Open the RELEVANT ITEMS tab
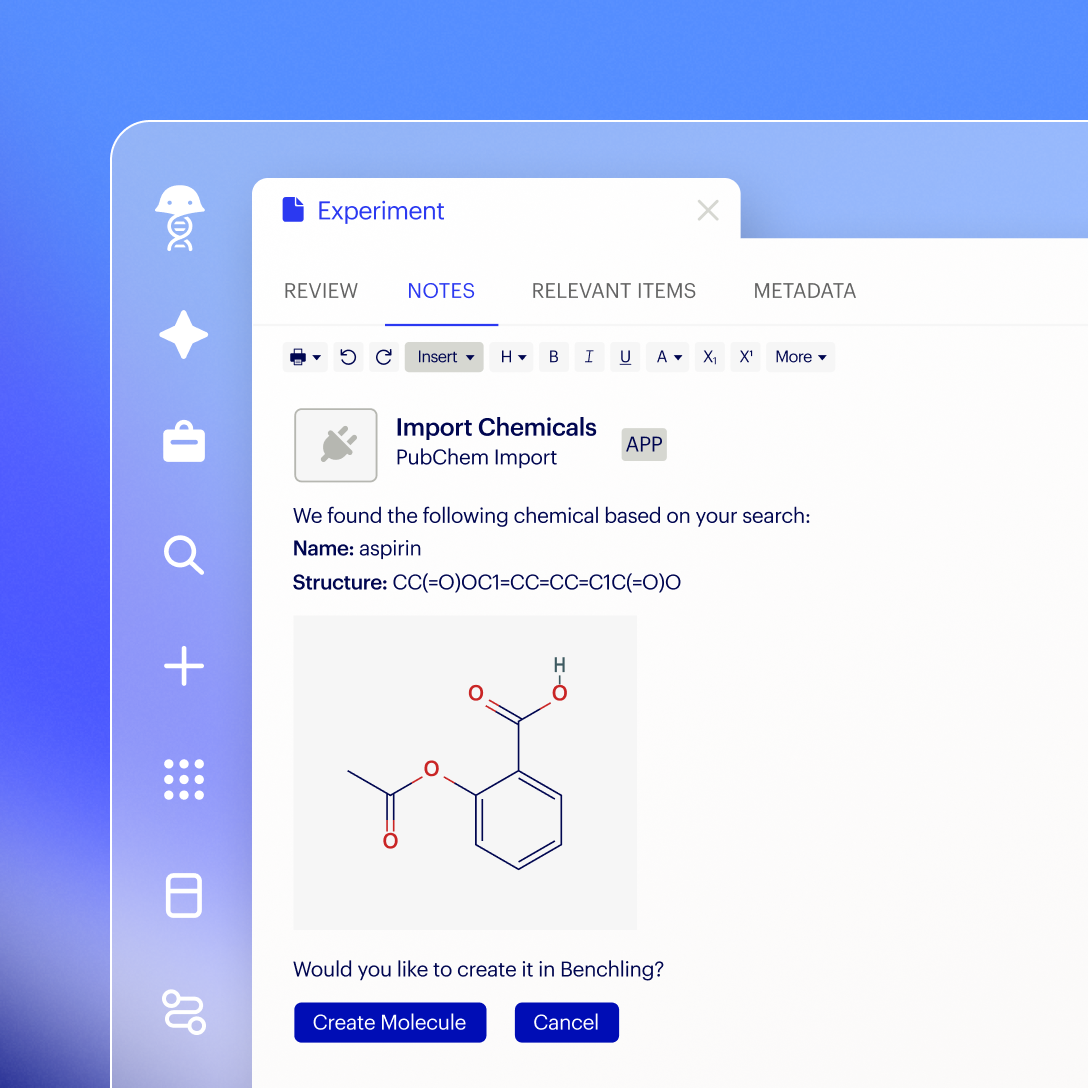The image size is (1088, 1088). 613,291
